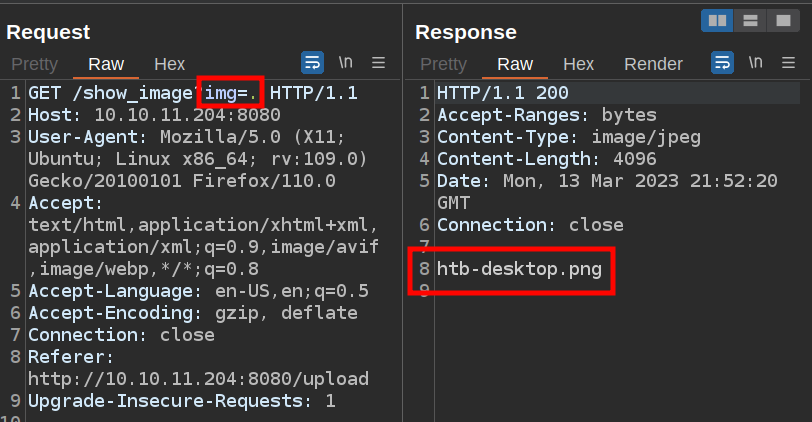Toggle word wrap in Request panel
The width and height of the screenshot is (812, 422).
coord(312,63)
